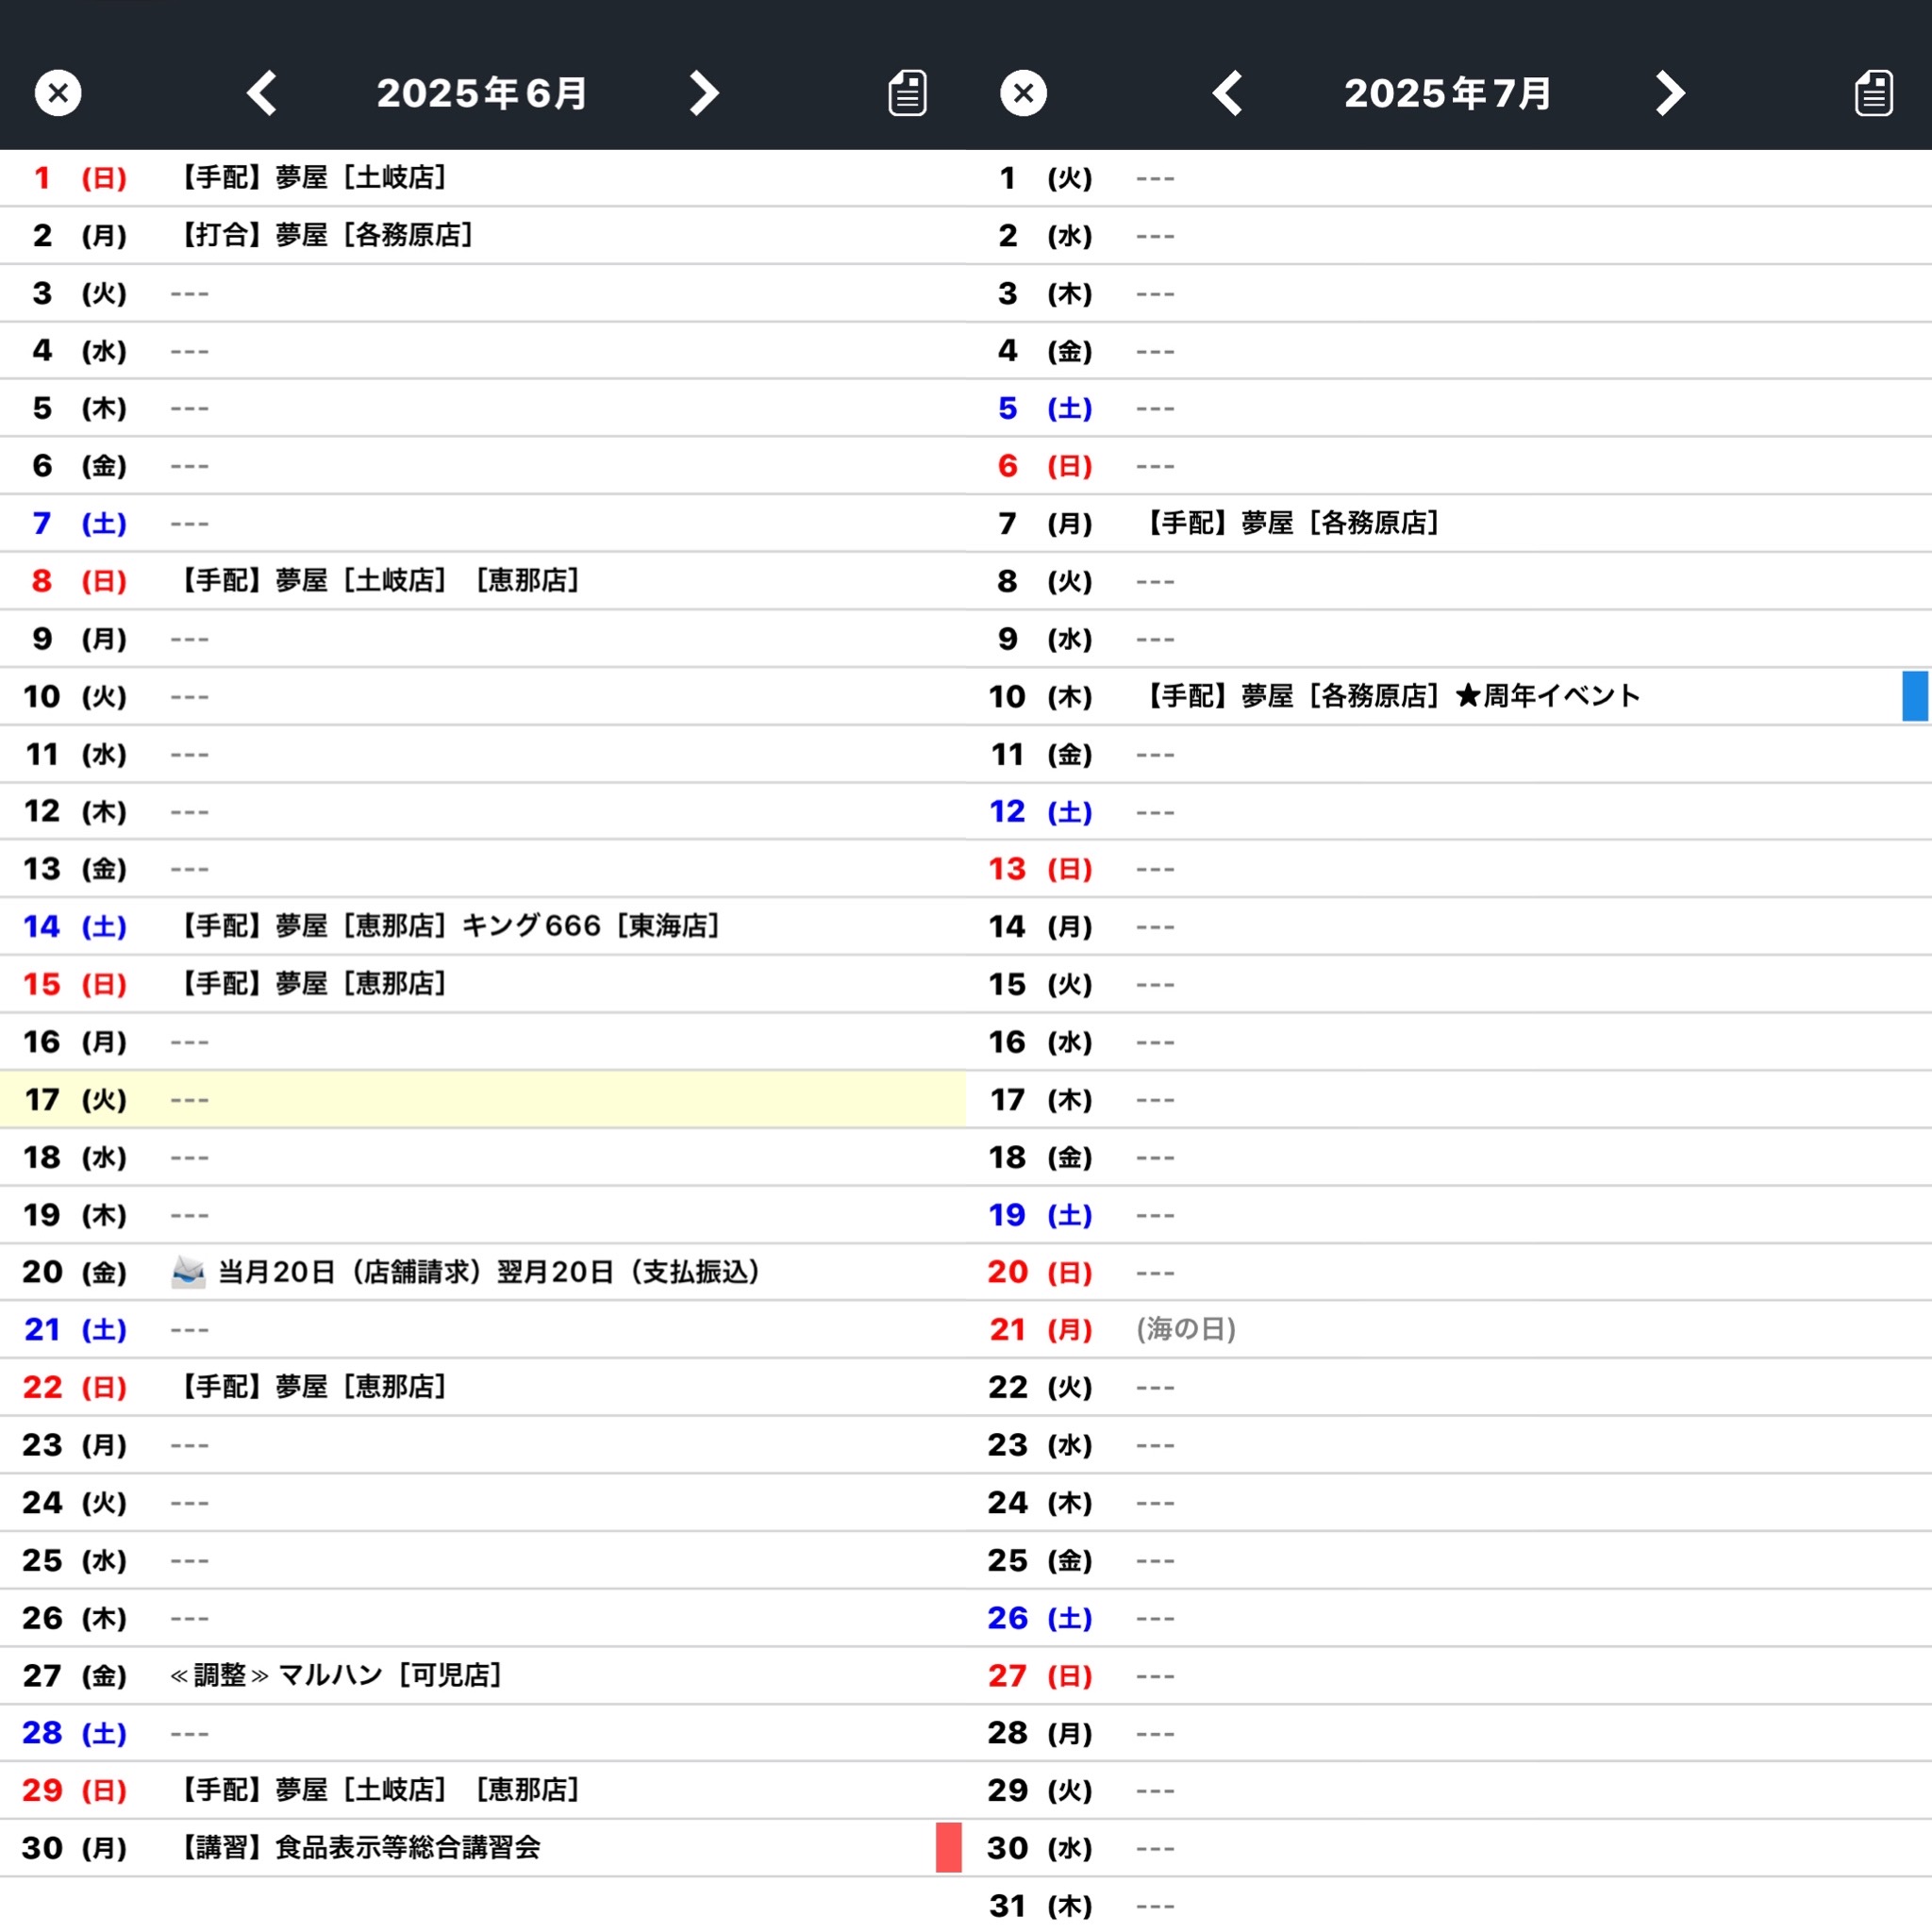1932x1932 pixels.
Task: Go to next month from June 2025
Action: (704, 93)
